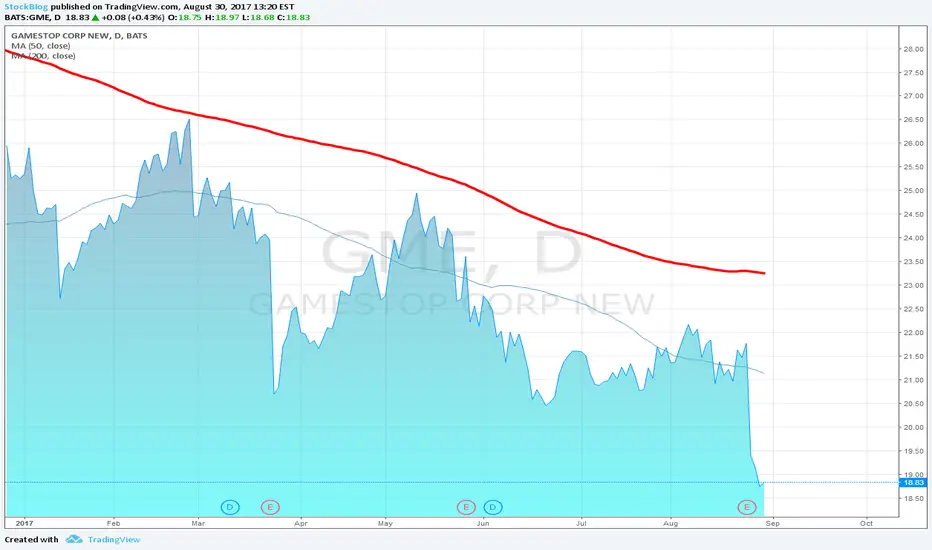Click the C:18.83 close value
Screen dimensions: 932x550
click(294, 17)
